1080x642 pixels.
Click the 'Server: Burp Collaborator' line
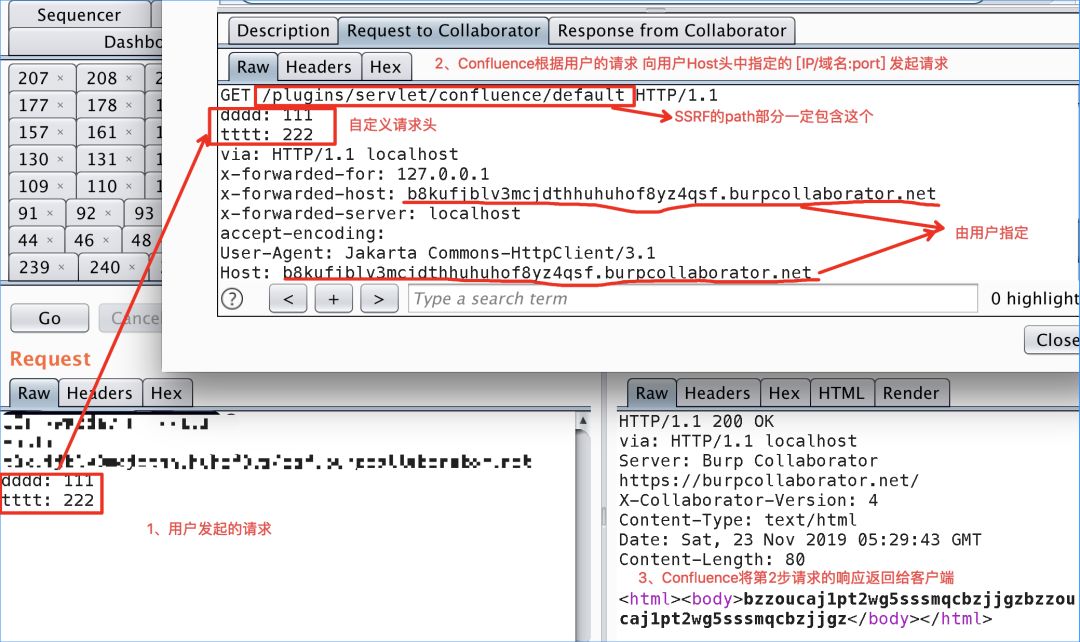(748, 461)
